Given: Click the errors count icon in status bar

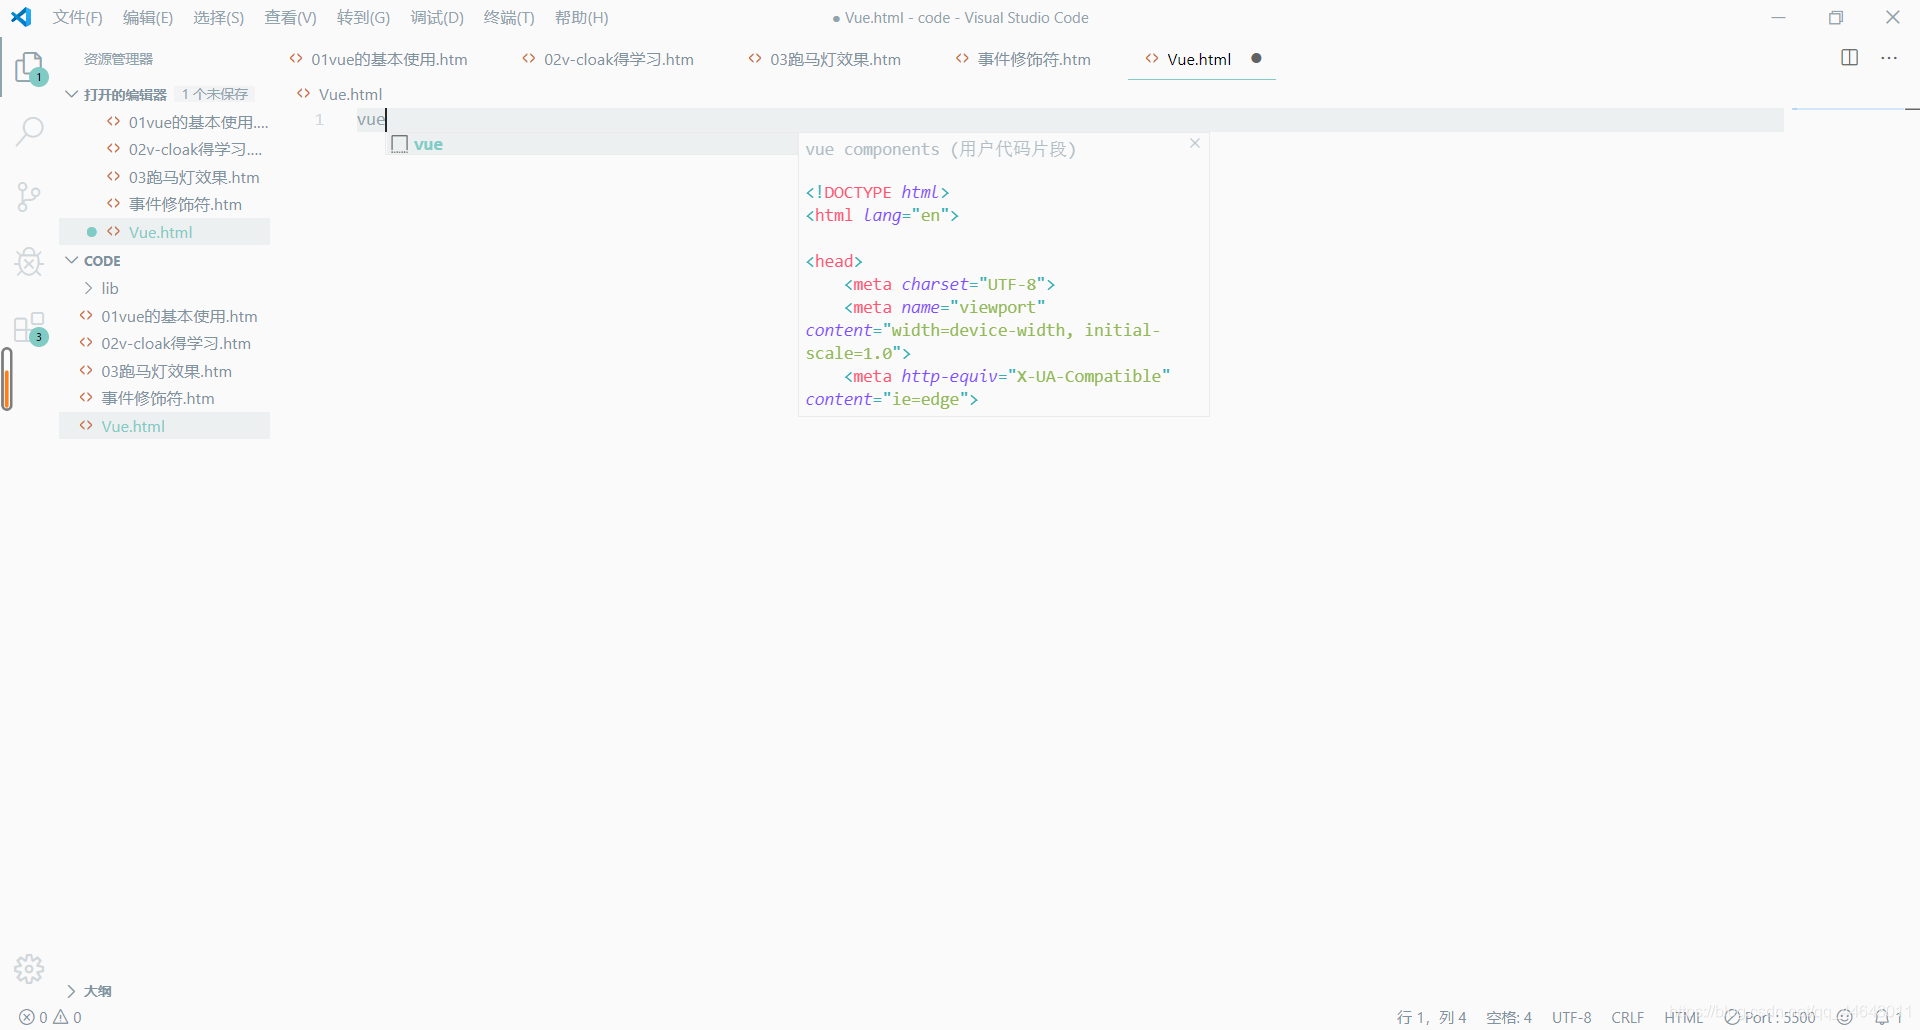Looking at the screenshot, I should tap(27, 1017).
